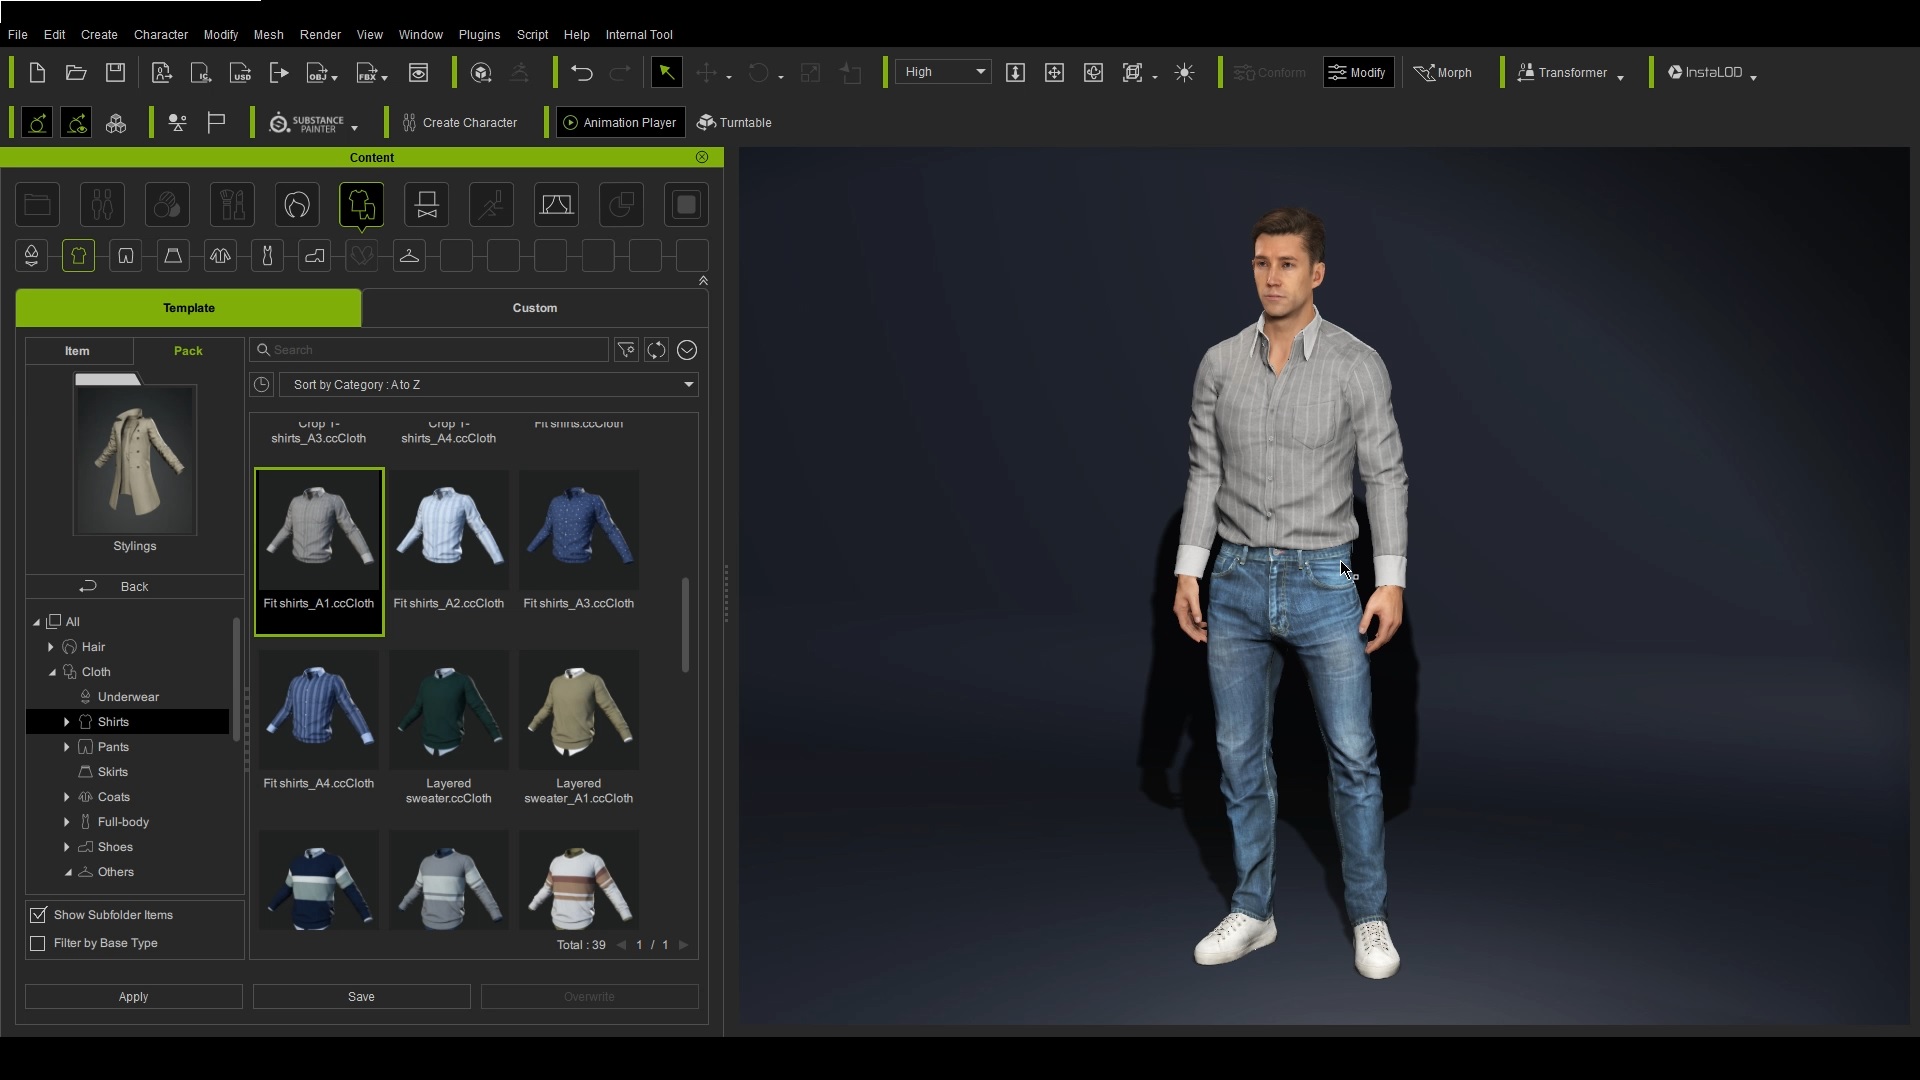
Task: Open the Character menu
Action: point(161,34)
